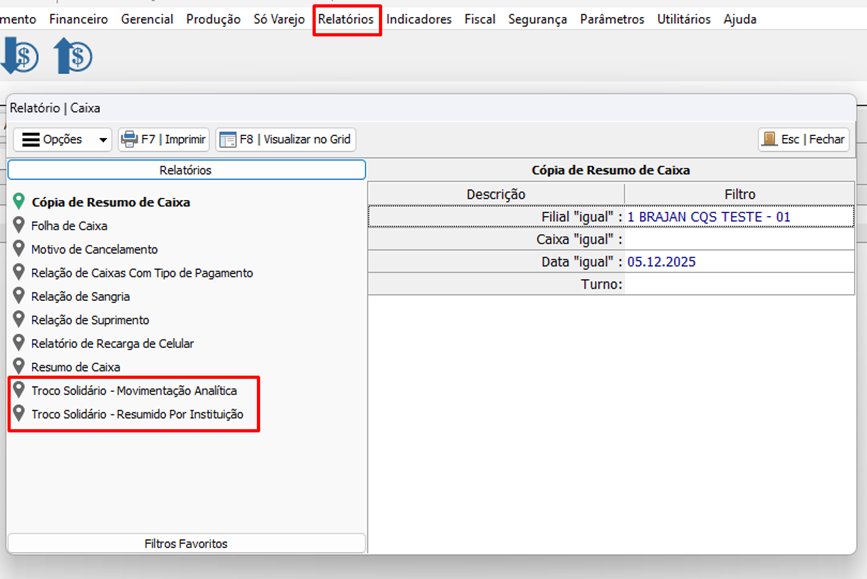This screenshot has height=579, width=867.
Task: Click the Relatórios panel header
Action: tap(186, 170)
